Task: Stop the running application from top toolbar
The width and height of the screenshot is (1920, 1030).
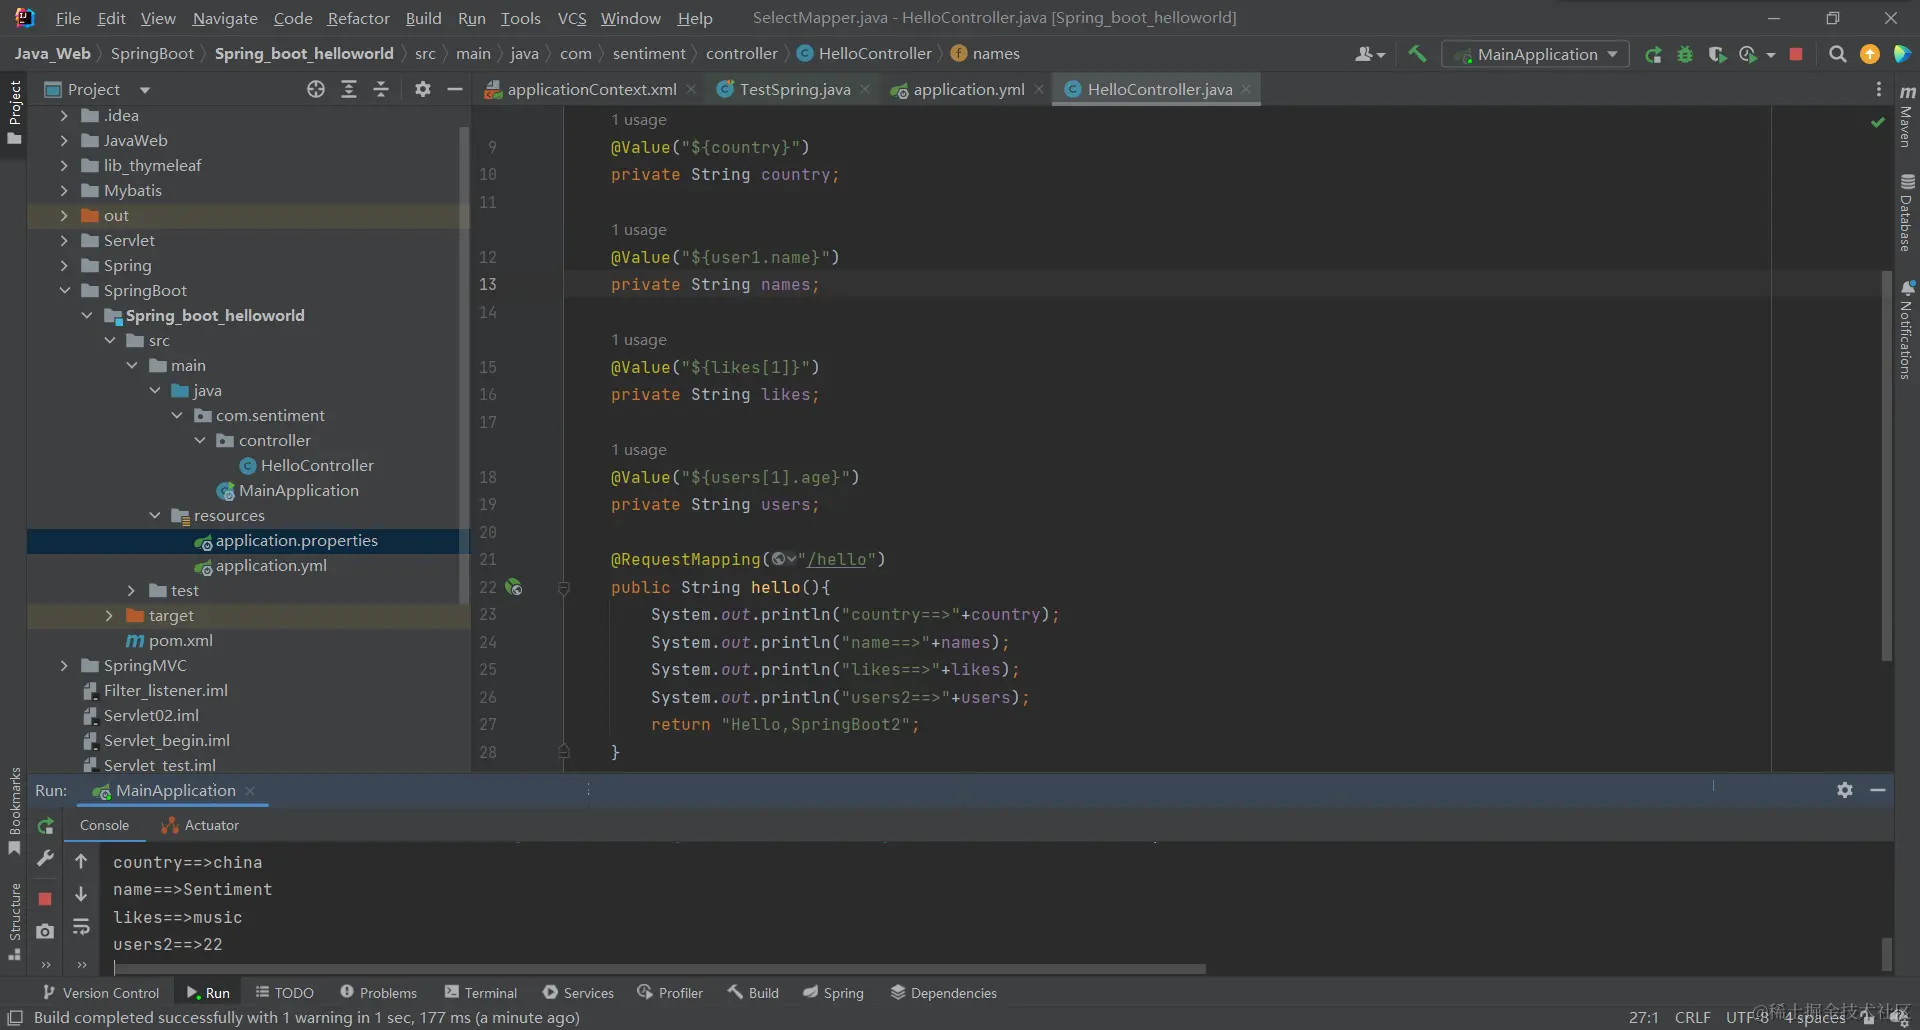Action: 1796,54
